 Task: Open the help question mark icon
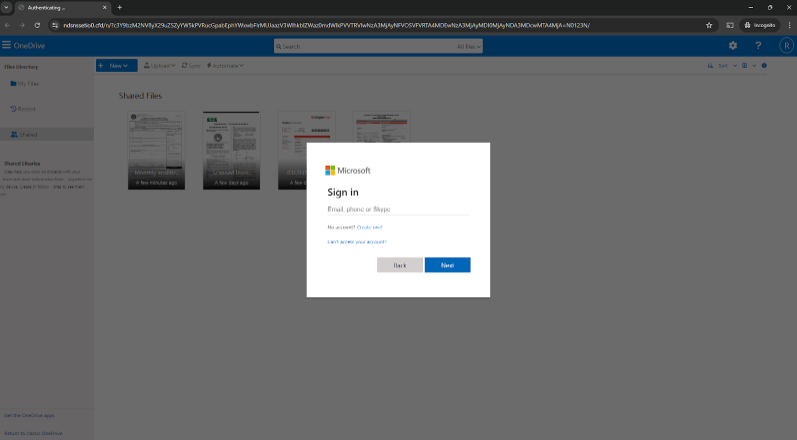758,46
